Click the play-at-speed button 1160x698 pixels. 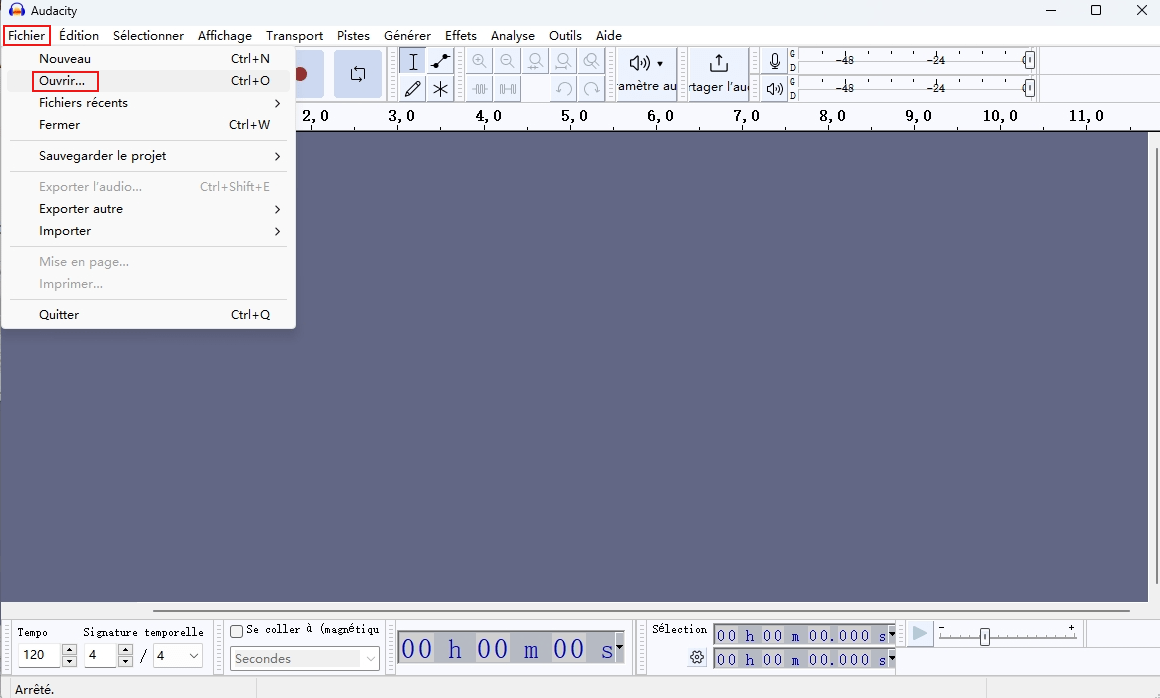pos(919,633)
